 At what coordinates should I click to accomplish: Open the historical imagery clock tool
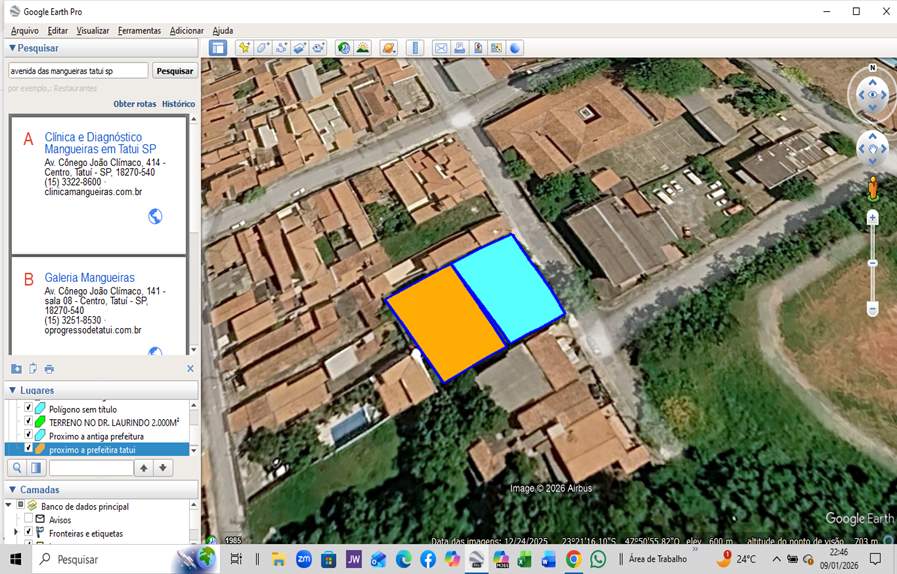click(x=344, y=48)
